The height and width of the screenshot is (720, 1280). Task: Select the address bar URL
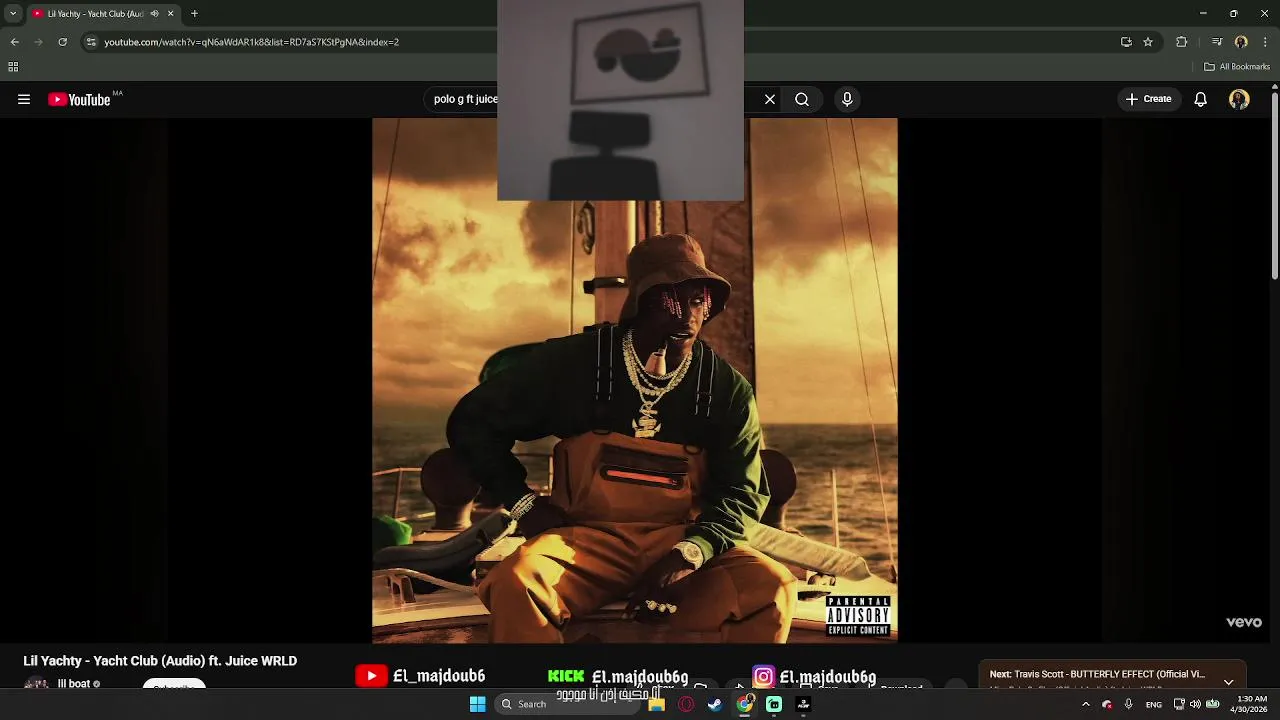pos(251,42)
